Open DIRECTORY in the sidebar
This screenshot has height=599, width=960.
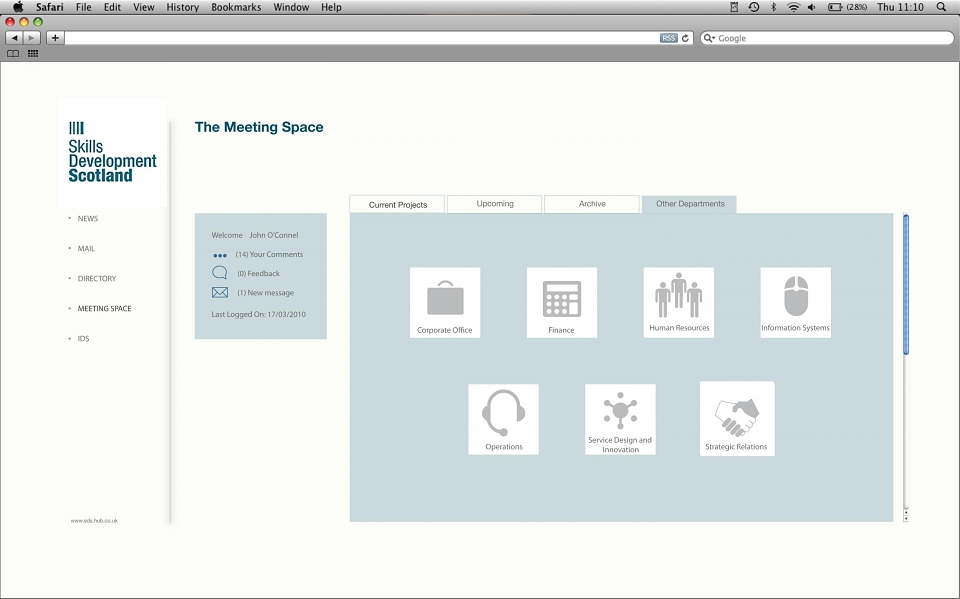tap(97, 279)
